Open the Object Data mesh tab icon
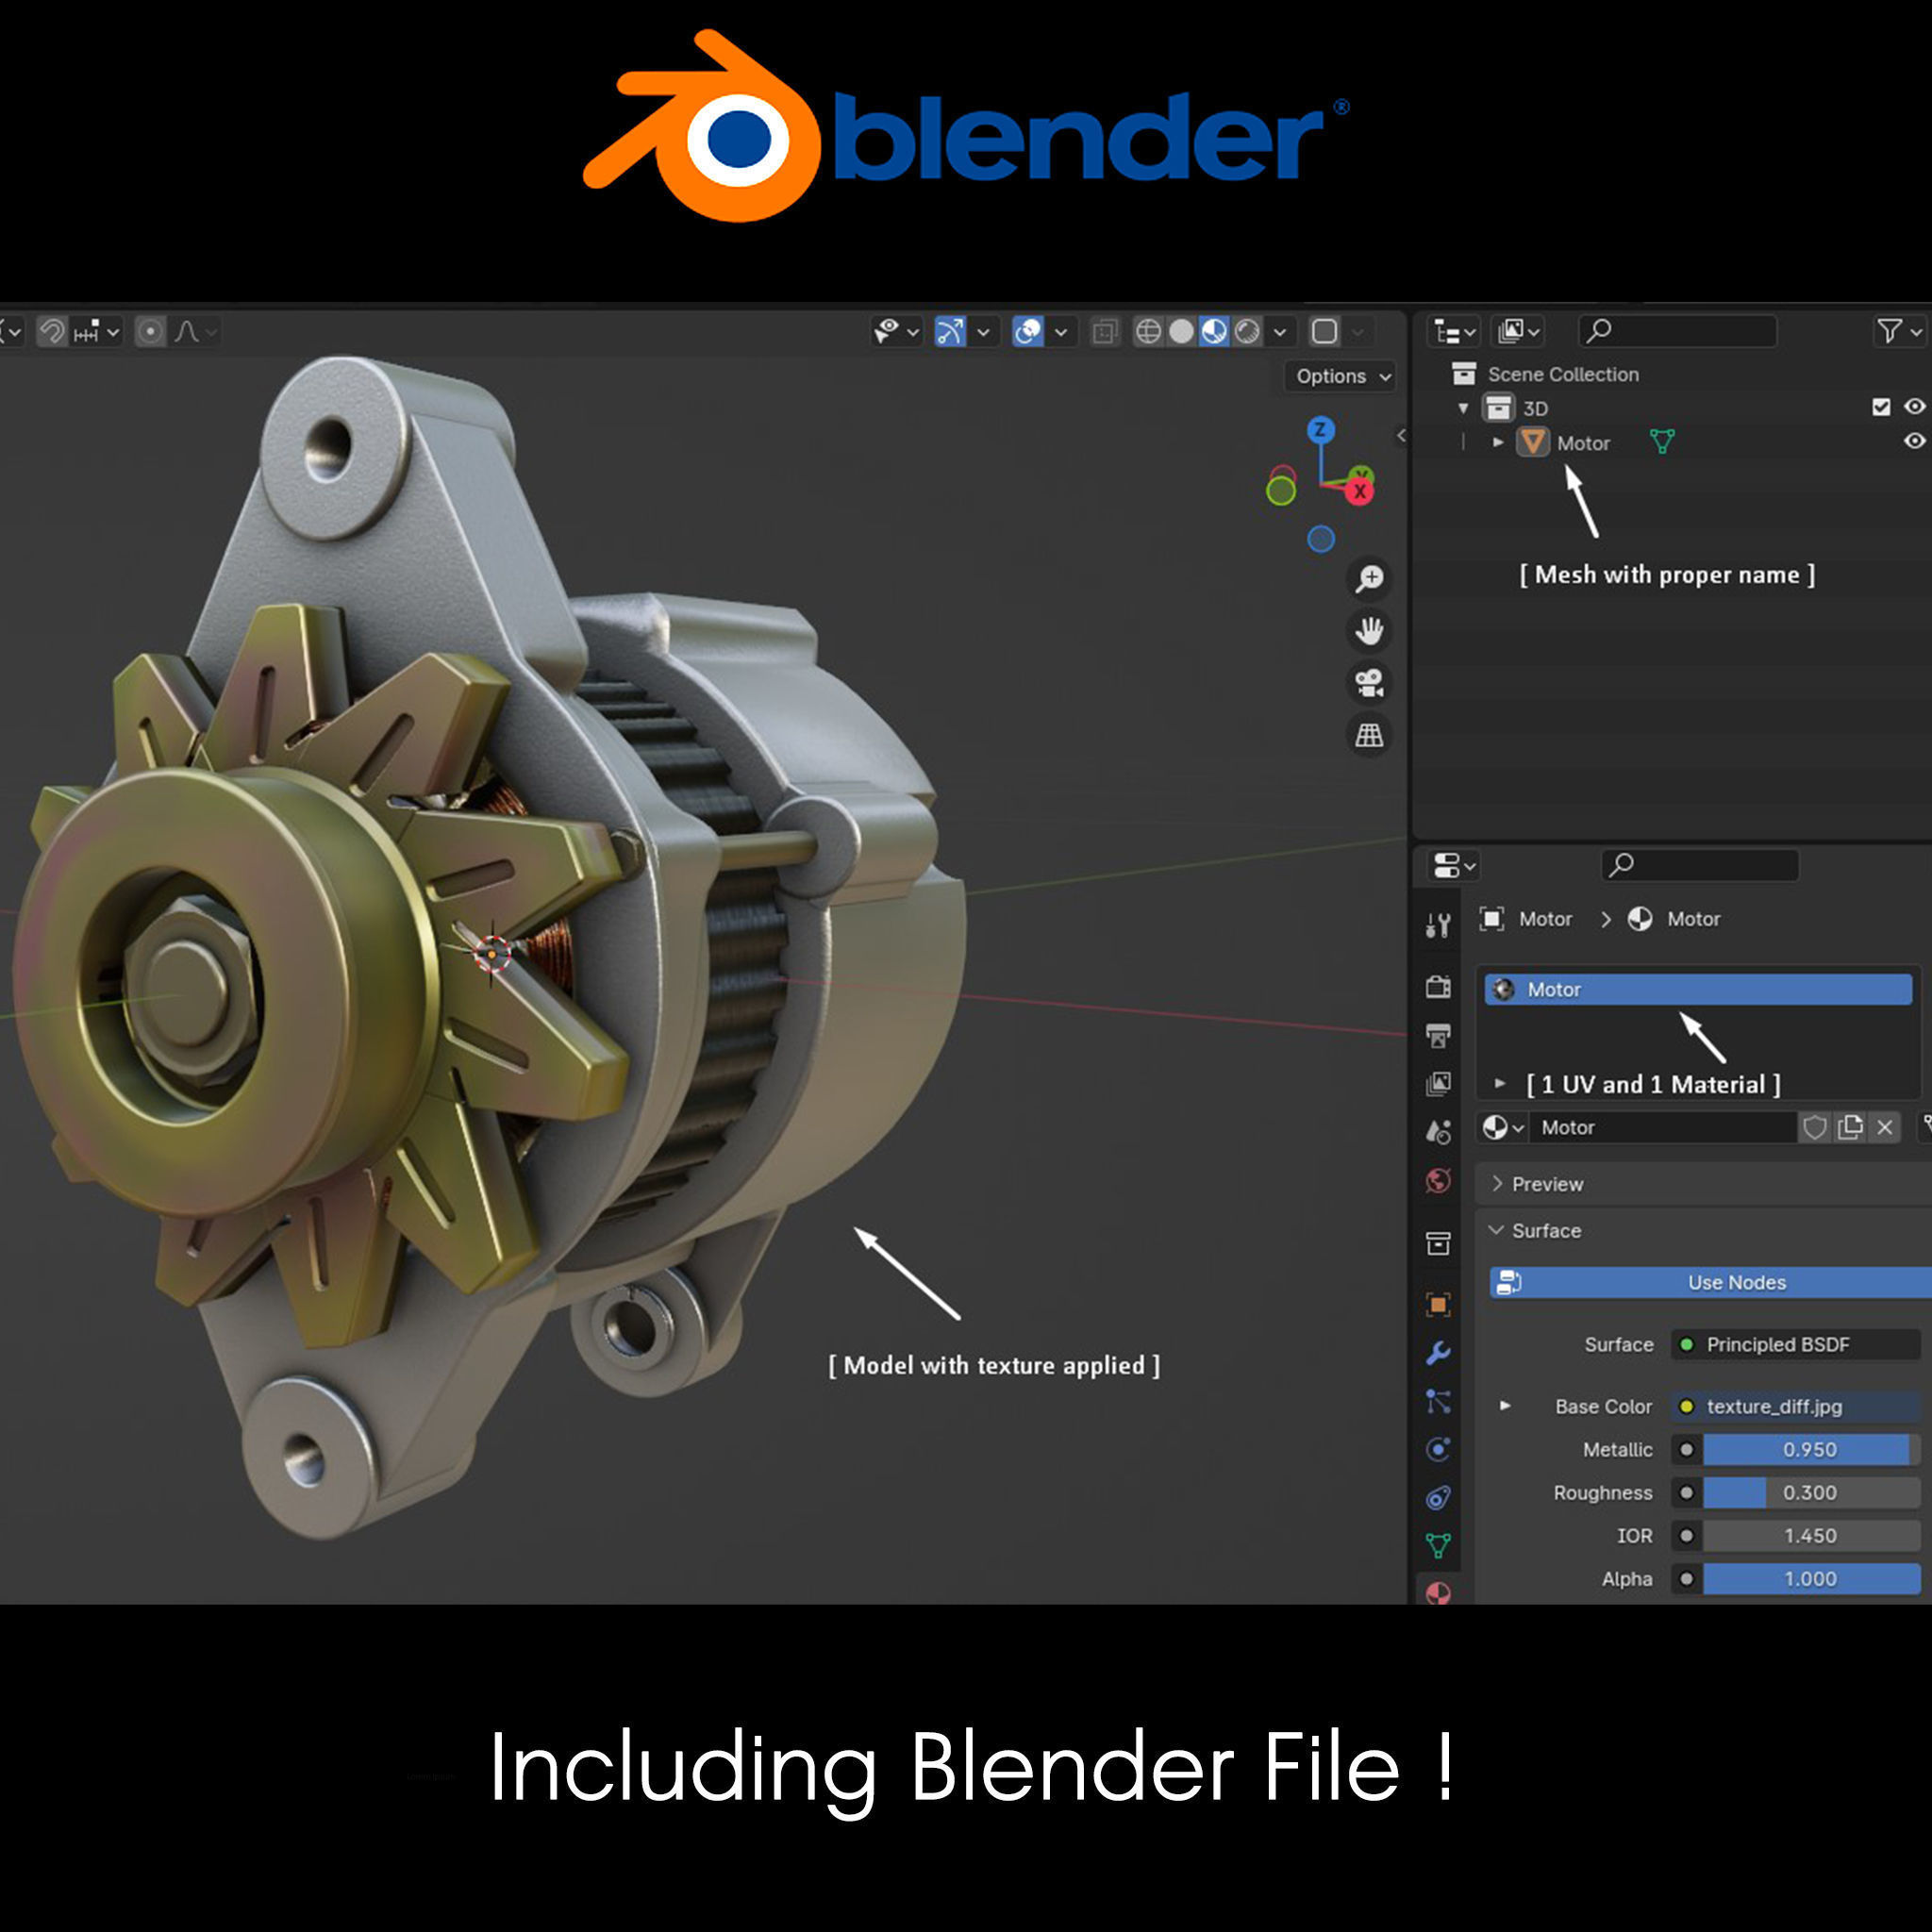 click(1438, 1546)
